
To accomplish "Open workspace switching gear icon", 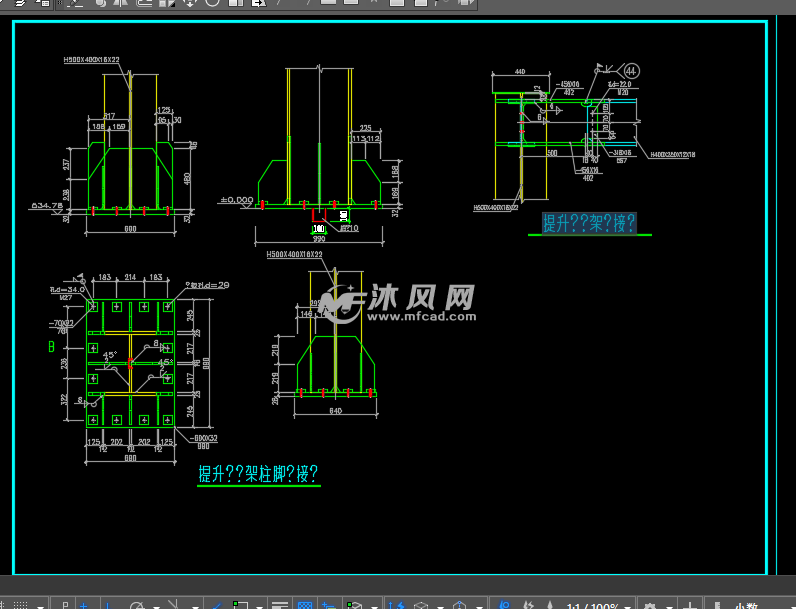I will coord(651,606).
